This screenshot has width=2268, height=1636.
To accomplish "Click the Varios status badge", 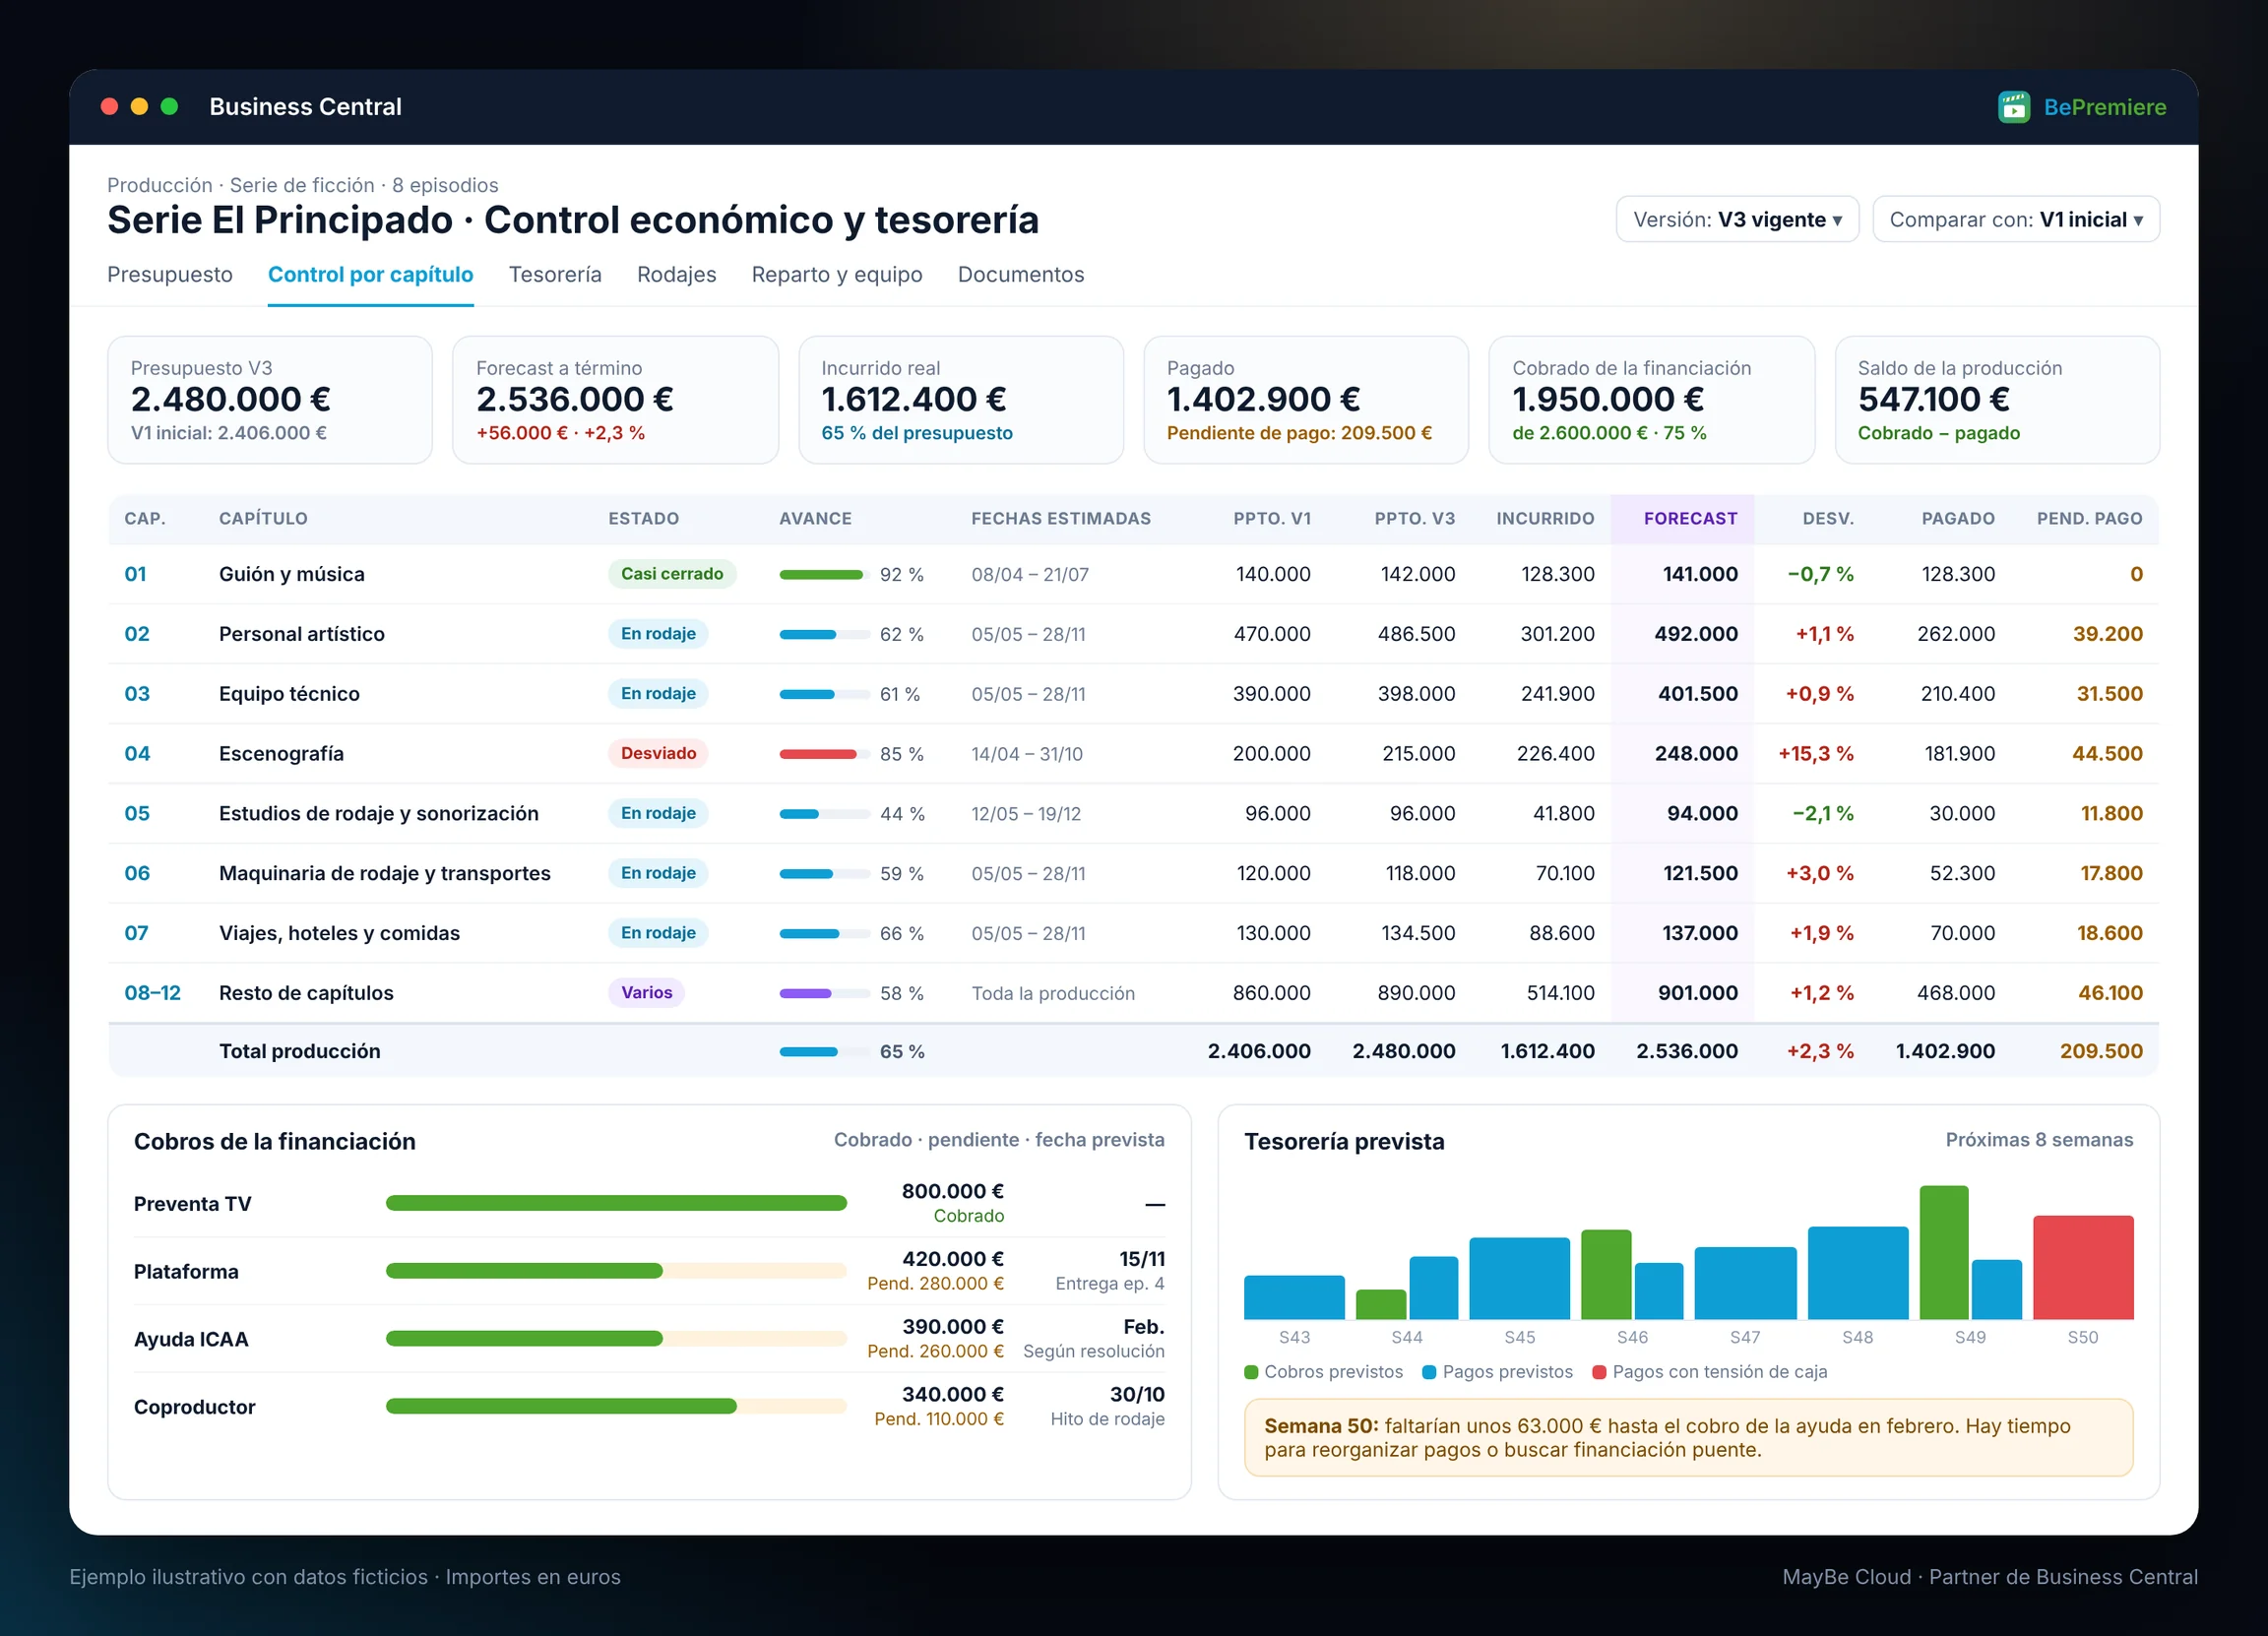I will (x=646, y=992).
